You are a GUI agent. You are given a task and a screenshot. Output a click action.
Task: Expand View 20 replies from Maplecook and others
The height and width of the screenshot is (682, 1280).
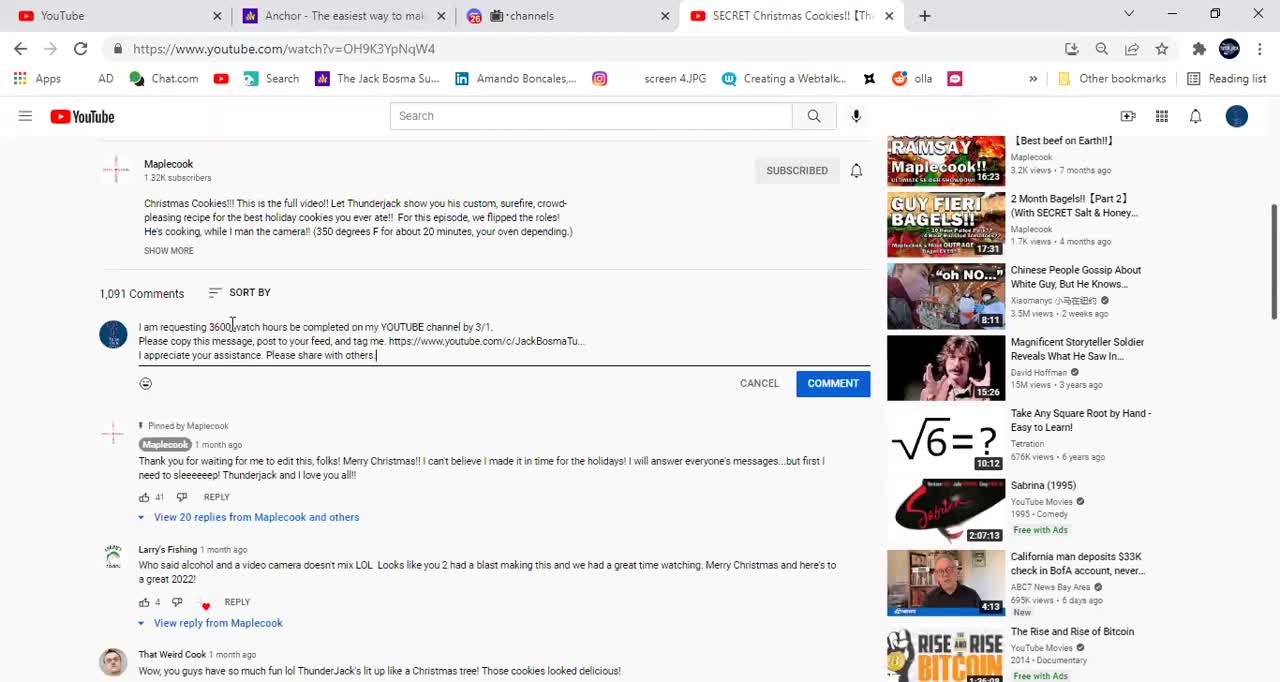[249, 517]
